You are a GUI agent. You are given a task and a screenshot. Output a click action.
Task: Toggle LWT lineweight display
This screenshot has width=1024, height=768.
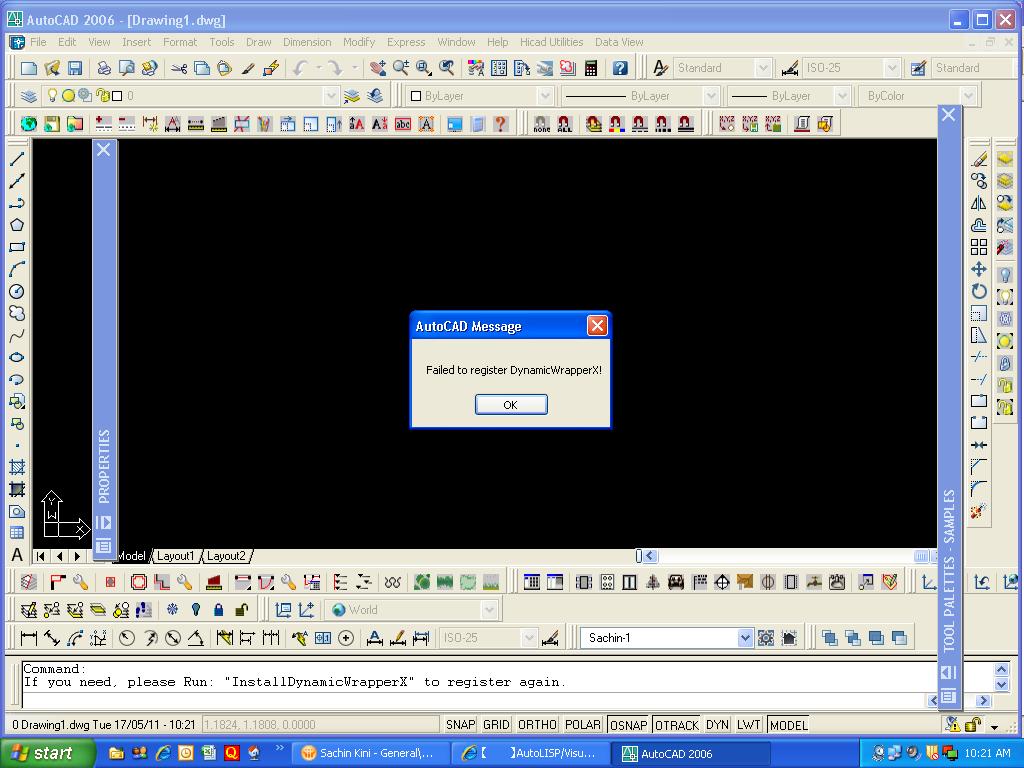pos(748,725)
